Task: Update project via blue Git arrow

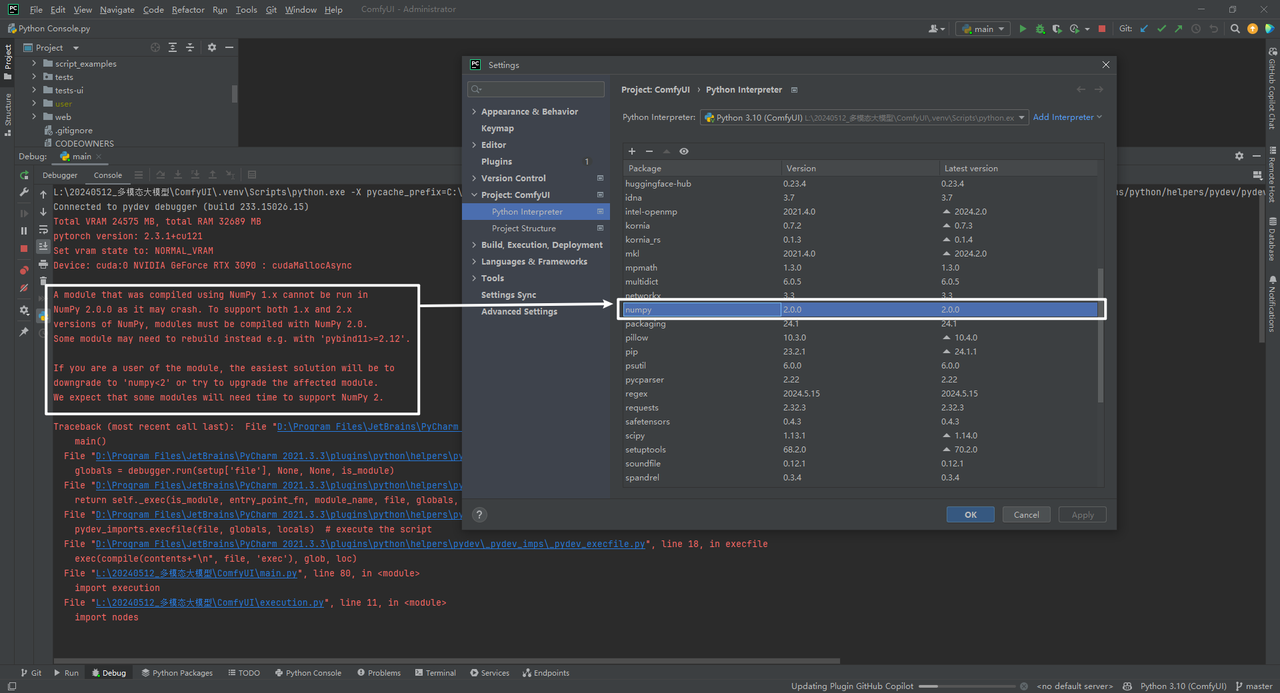Action: point(1144,29)
